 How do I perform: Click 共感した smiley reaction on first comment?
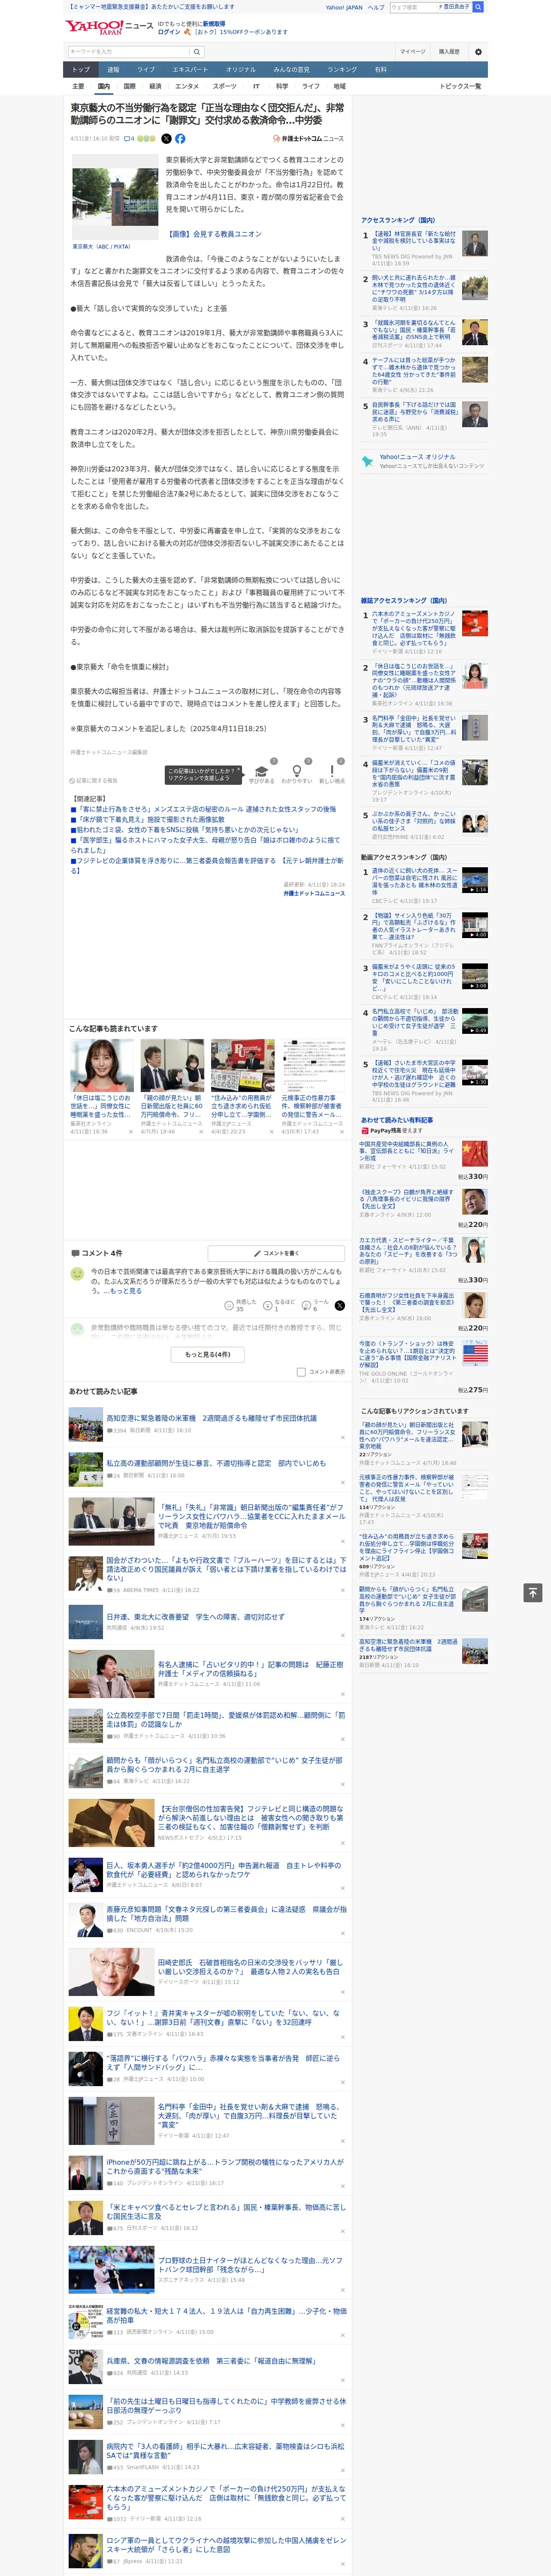pyautogui.click(x=229, y=1306)
